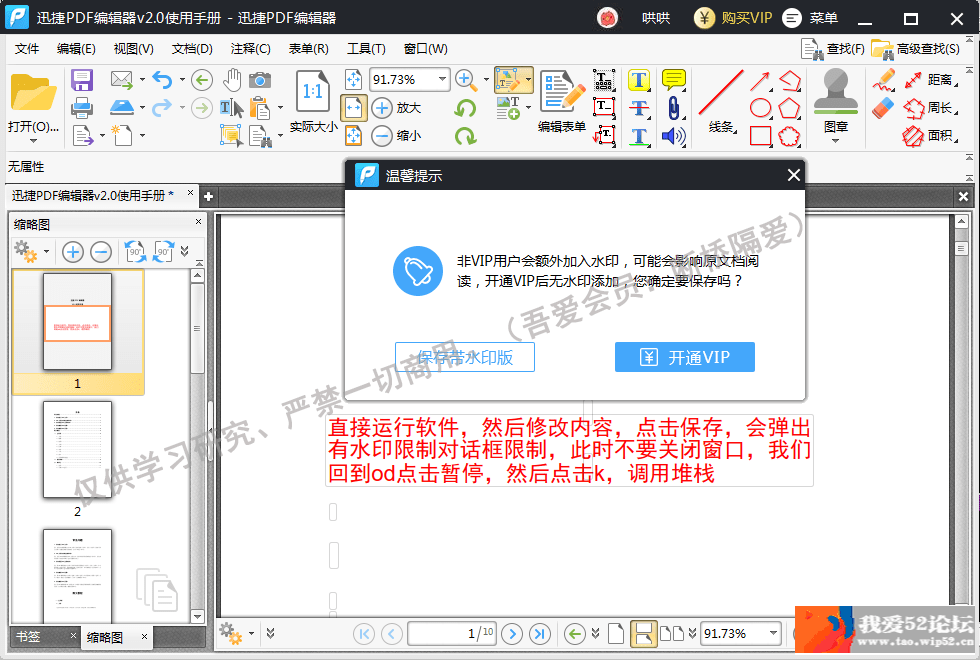Select page 2 thumbnail
This screenshot has width=980, height=660.
coord(78,449)
